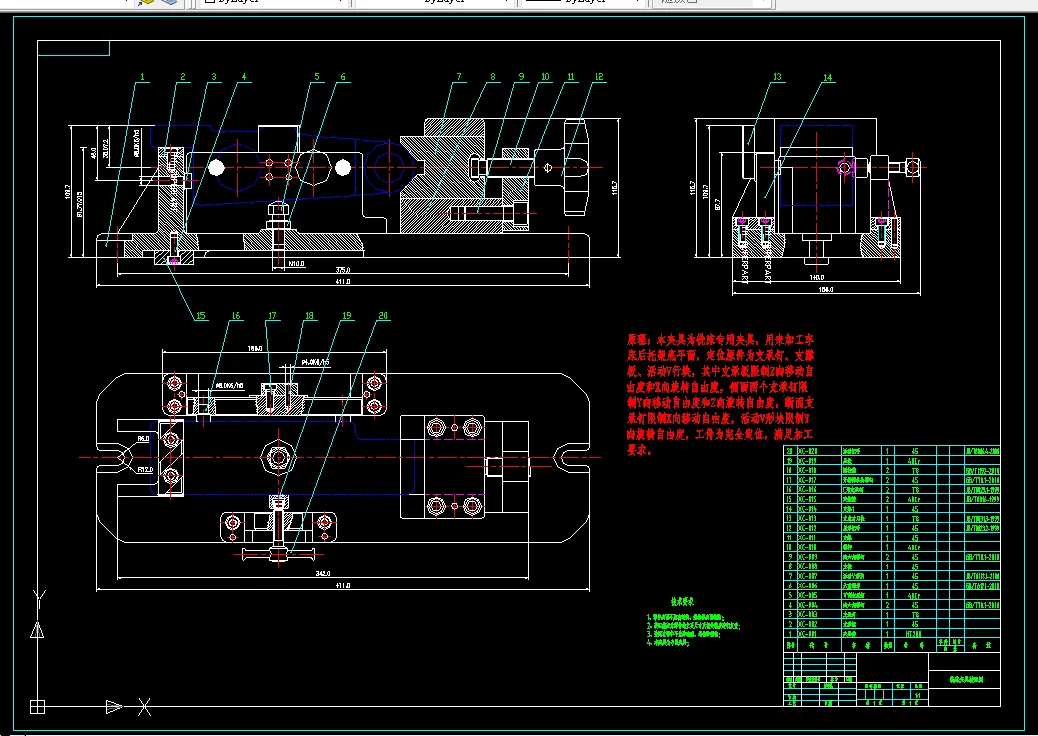
Task: Select balloon number 1 label
Action: coord(142,77)
